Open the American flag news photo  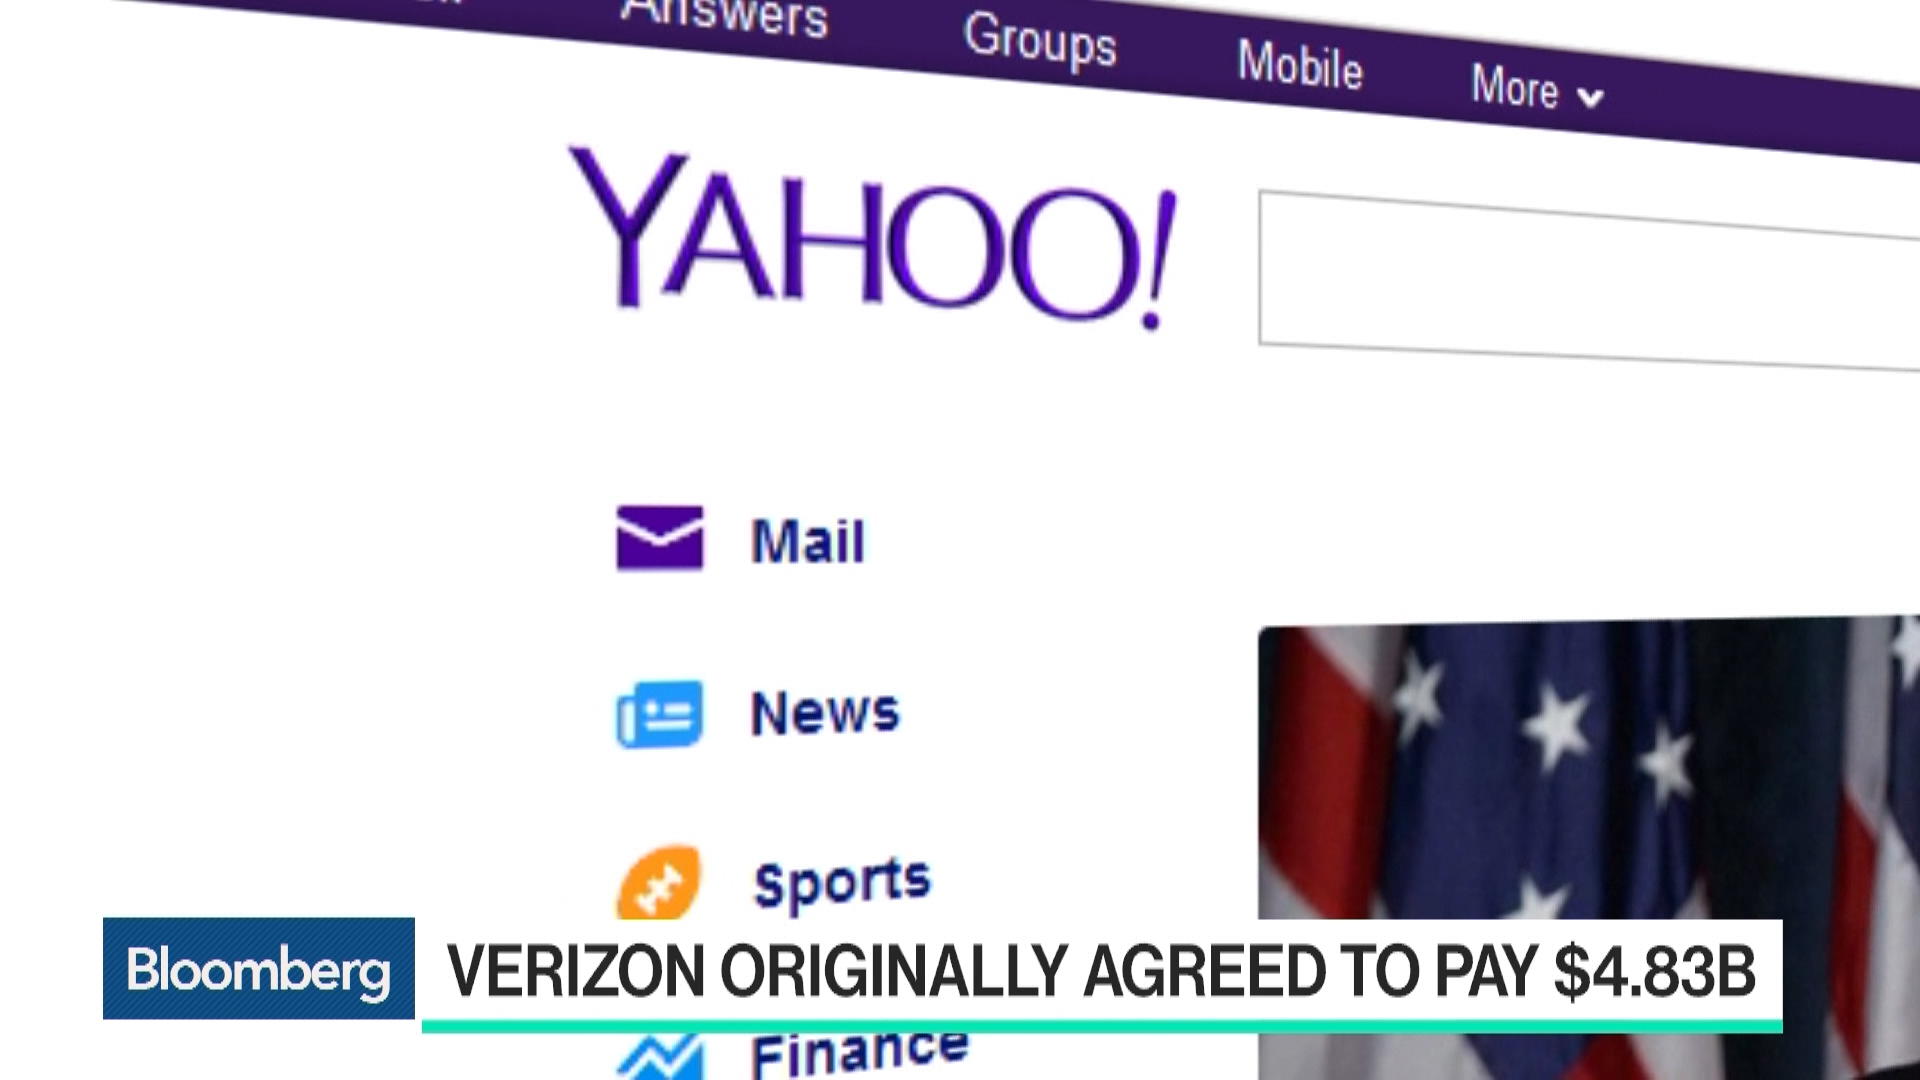point(1589,848)
